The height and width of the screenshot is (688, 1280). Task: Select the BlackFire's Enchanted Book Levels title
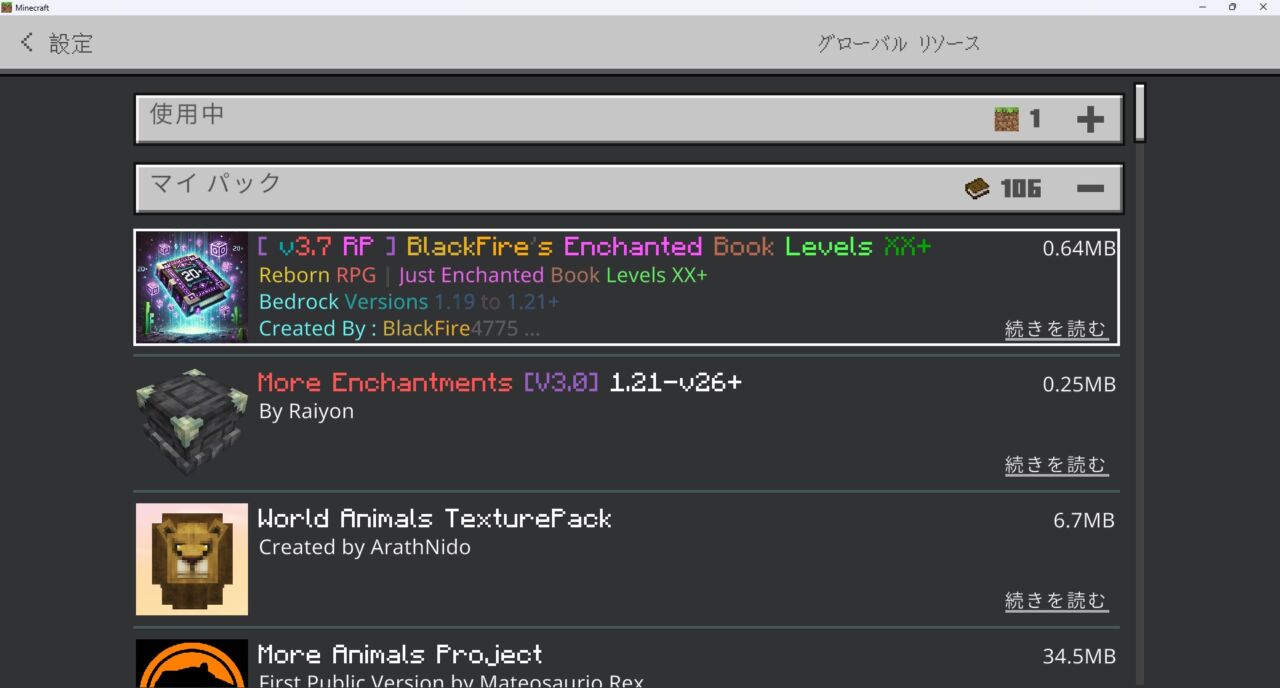594,246
